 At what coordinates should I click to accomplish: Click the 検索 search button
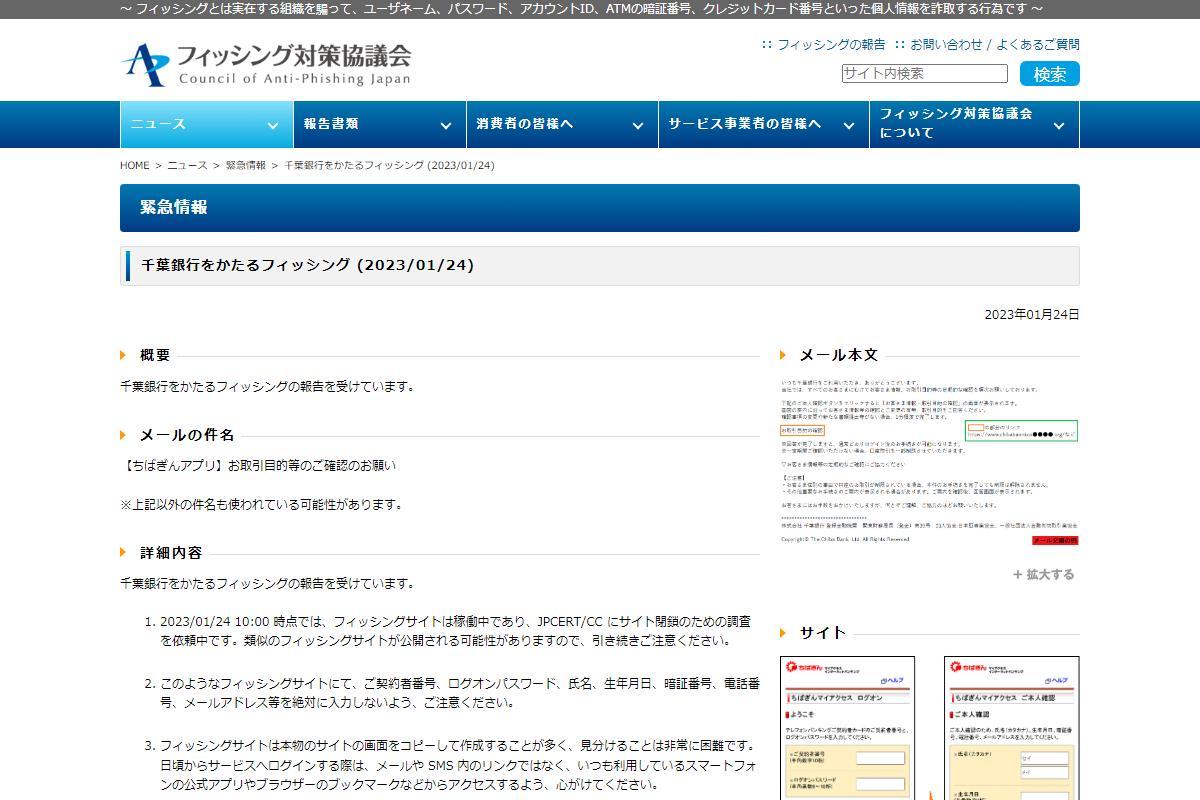click(1050, 73)
